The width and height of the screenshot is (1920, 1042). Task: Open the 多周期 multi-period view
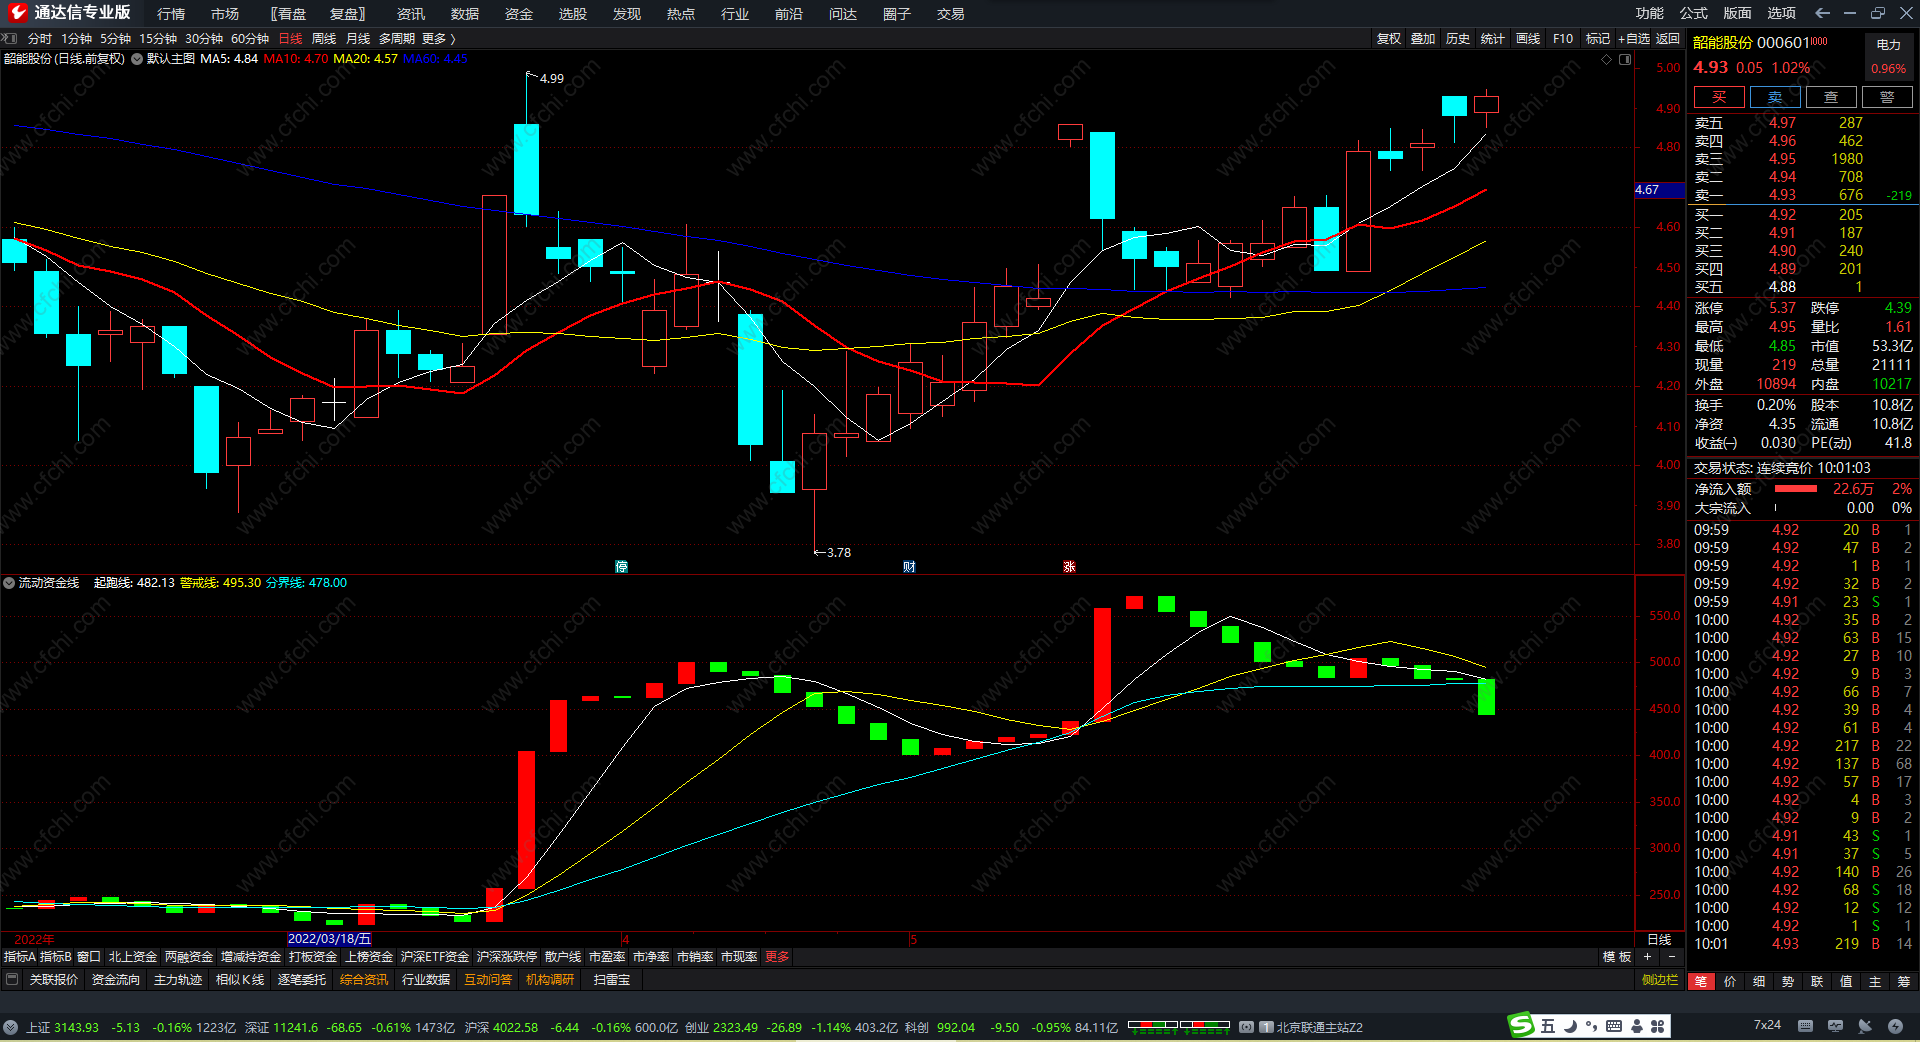point(397,39)
